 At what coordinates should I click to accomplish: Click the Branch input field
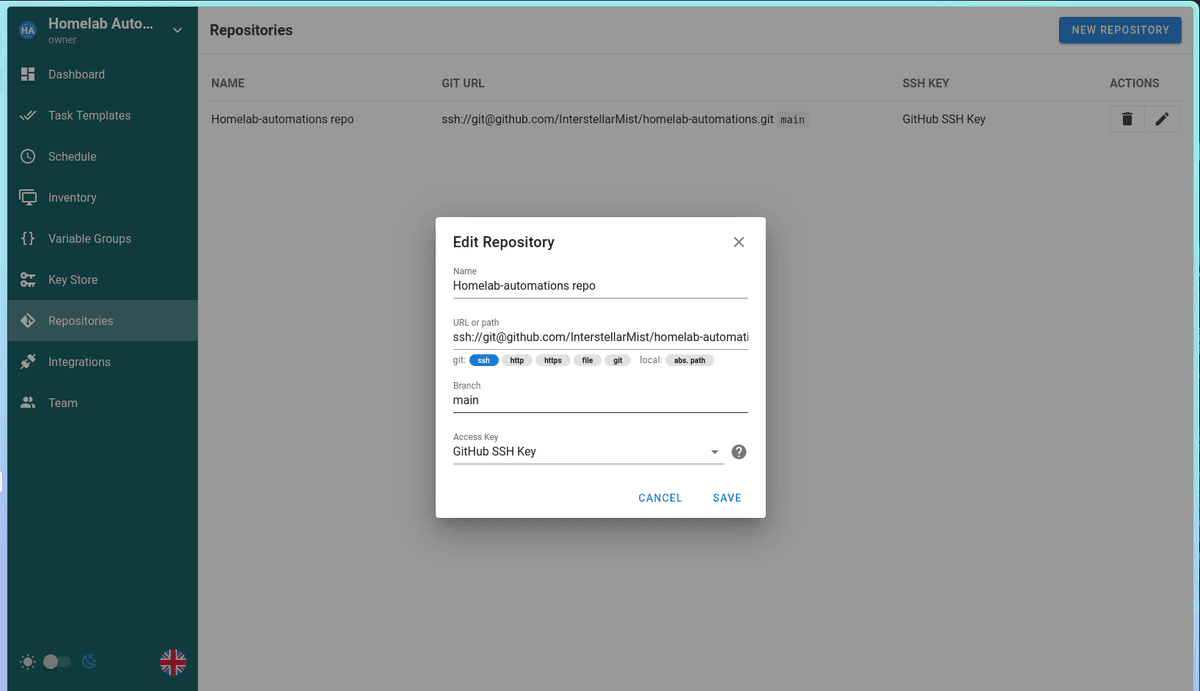tap(600, 400)
